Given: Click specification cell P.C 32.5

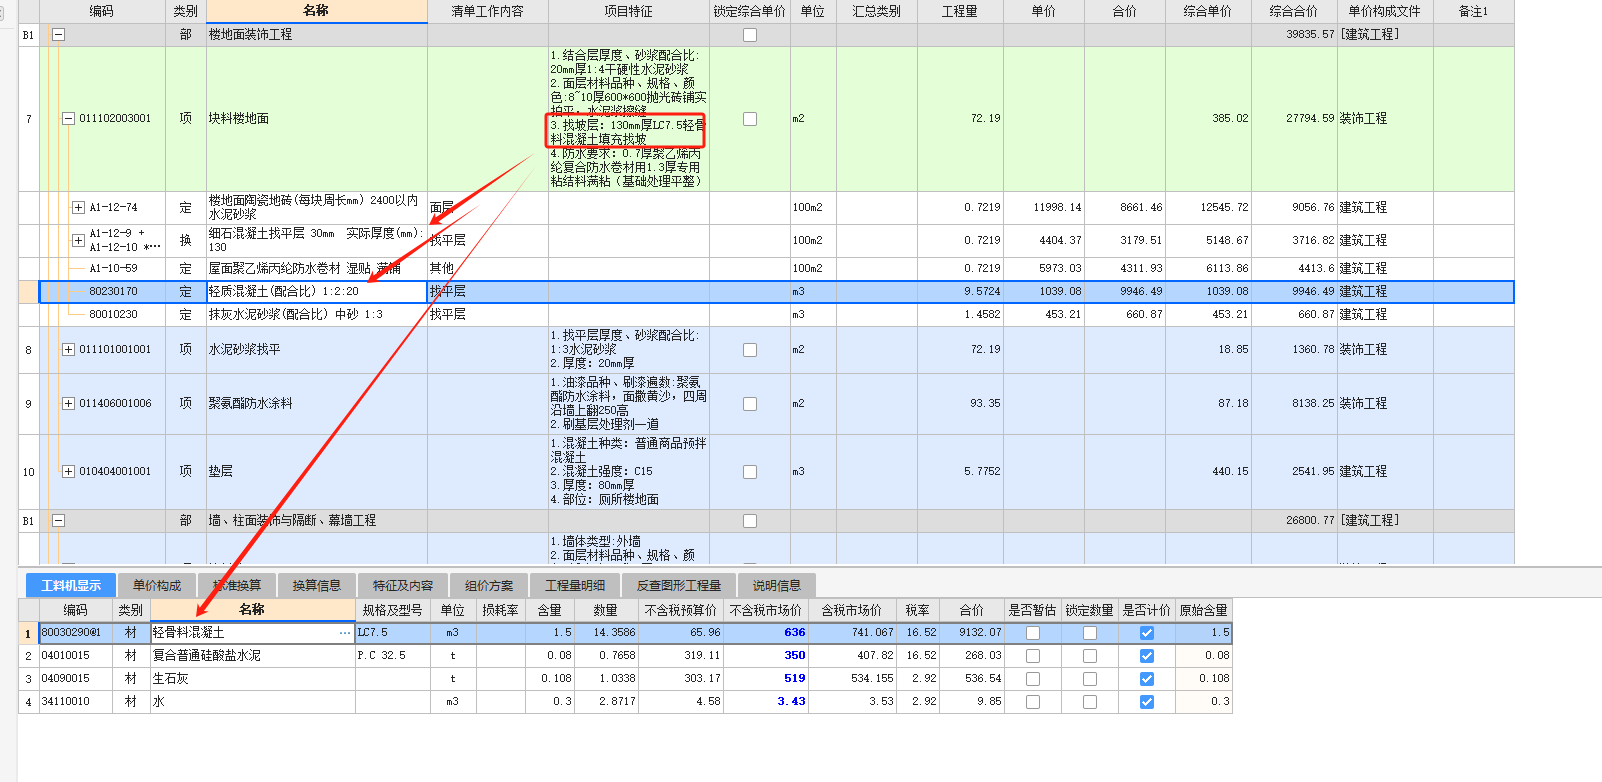Looking at the screenshot, I should click(x=393, y=656).
